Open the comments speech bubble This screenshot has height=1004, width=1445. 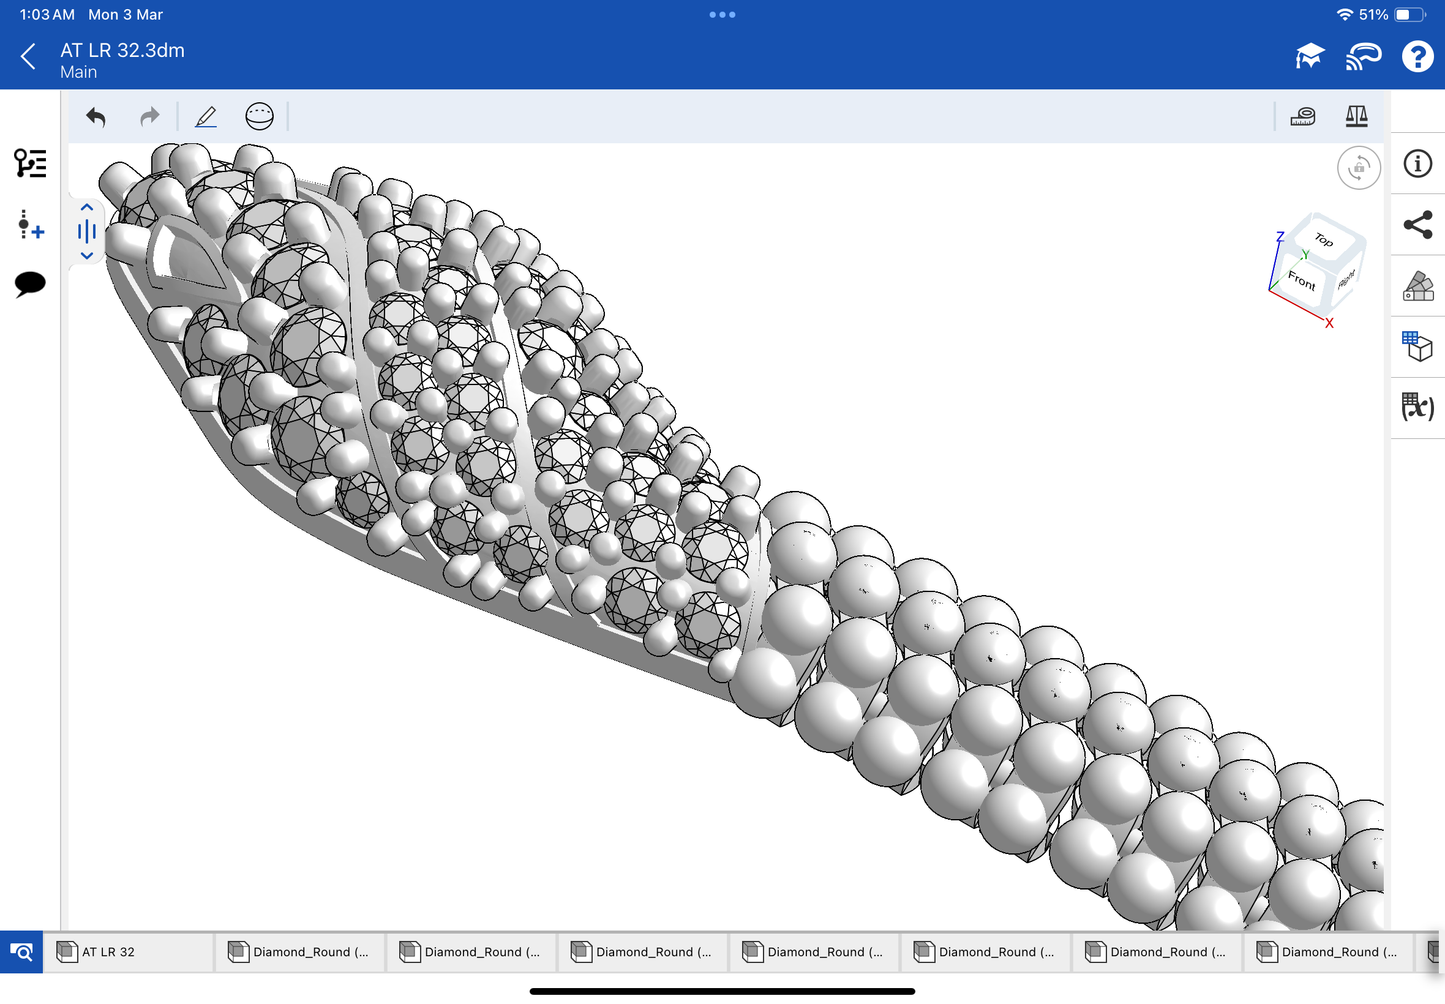pyautogui.click(x=30, y=284)
